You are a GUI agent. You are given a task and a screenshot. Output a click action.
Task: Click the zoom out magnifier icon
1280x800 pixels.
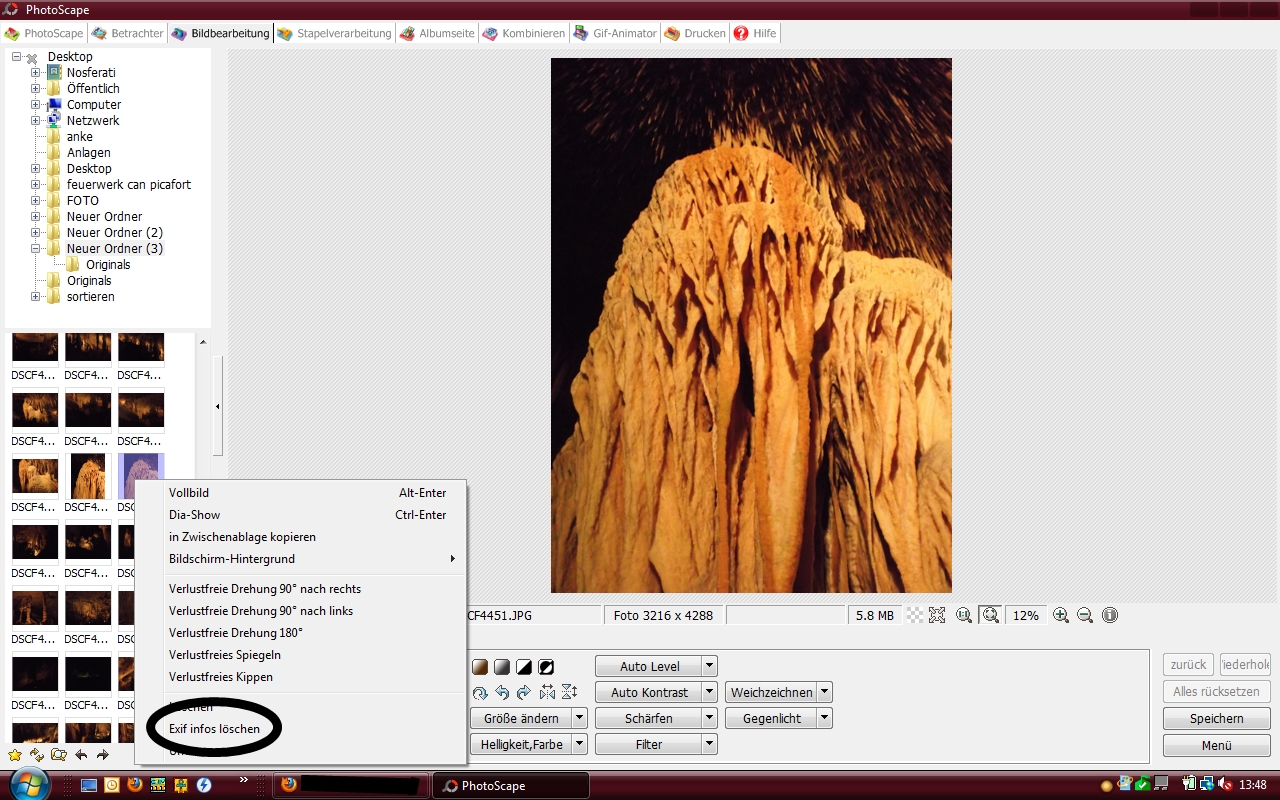click(x=1085, y=616)
